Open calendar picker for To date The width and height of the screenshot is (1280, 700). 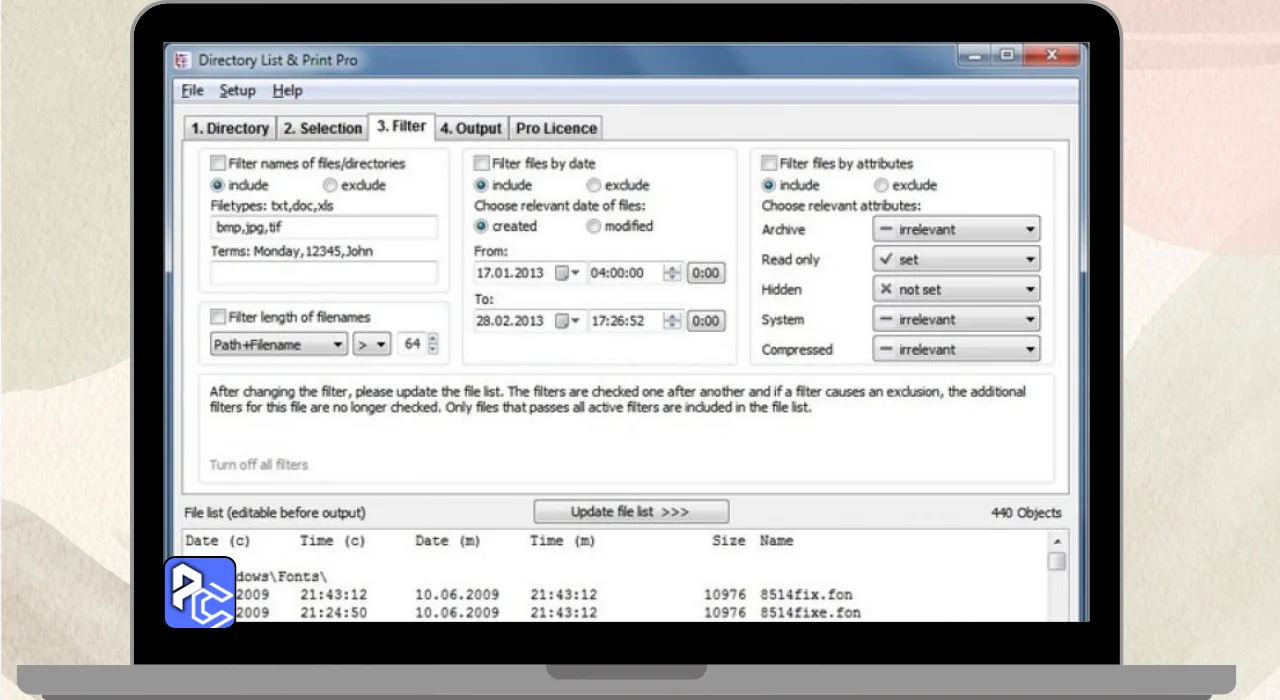[568, 321]
